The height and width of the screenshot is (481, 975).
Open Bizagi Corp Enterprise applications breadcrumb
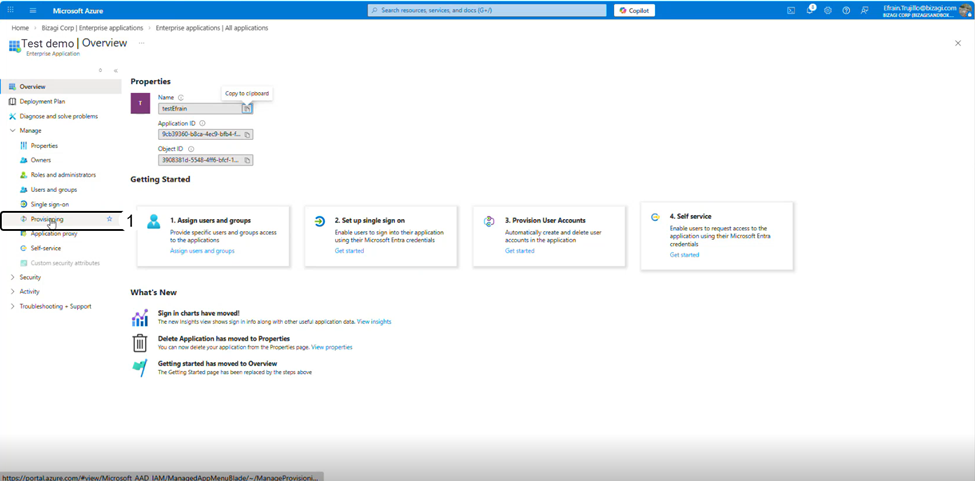pyautogui.click(x=90, y=28)
